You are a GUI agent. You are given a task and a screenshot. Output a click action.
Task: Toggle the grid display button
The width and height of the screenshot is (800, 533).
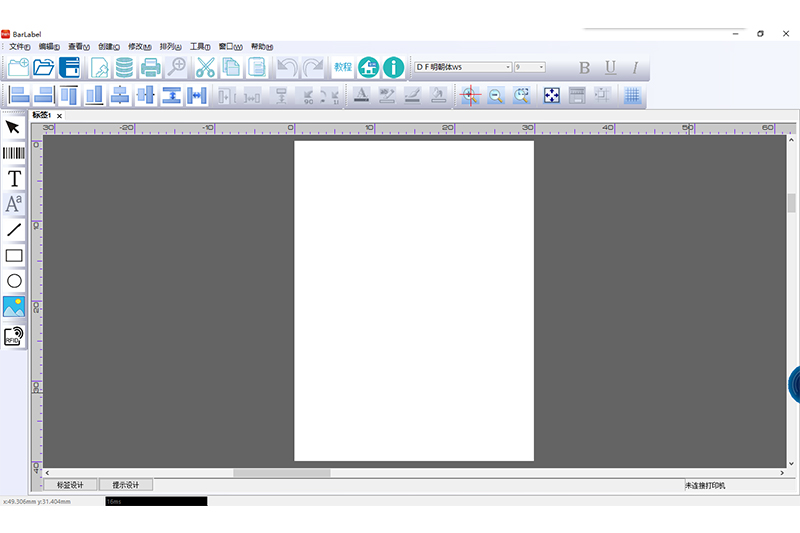click(632, 96)
